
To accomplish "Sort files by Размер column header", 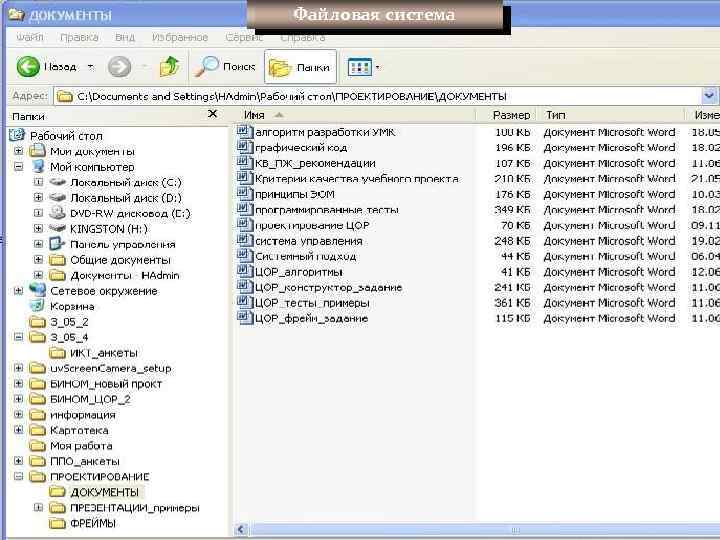I will coord(508,115).
